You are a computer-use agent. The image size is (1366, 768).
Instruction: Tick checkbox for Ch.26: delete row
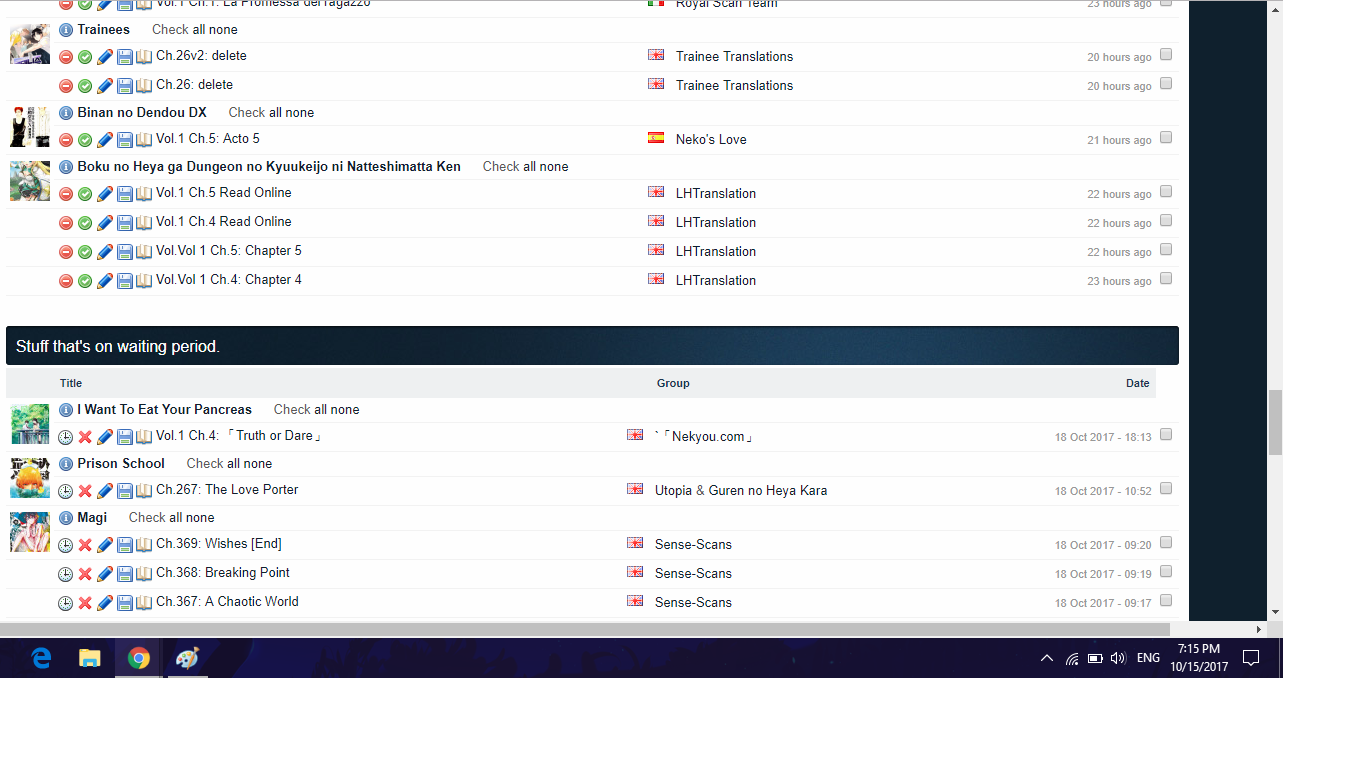(1166, 84)
